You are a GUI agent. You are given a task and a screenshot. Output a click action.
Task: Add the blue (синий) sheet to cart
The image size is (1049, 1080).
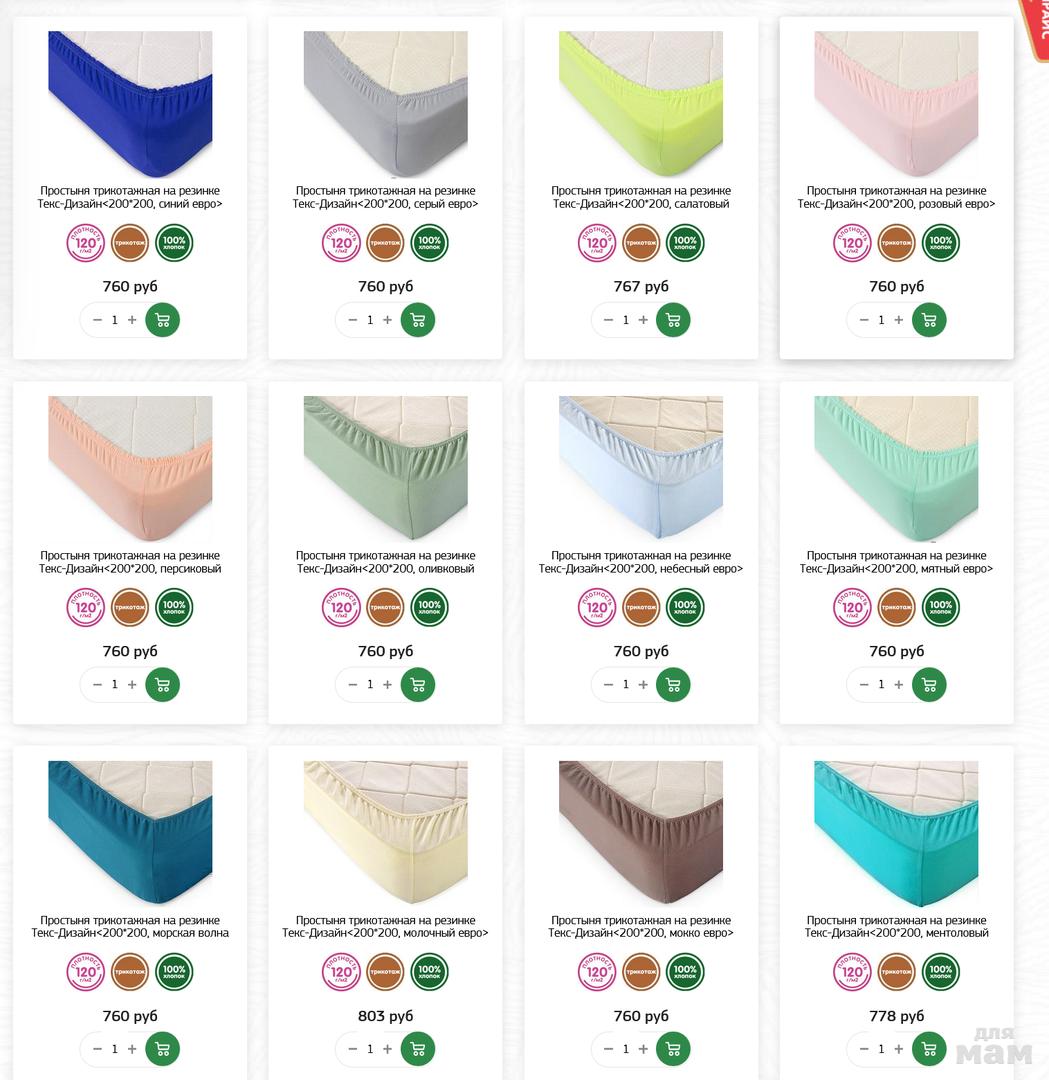[x=163, y=320]
